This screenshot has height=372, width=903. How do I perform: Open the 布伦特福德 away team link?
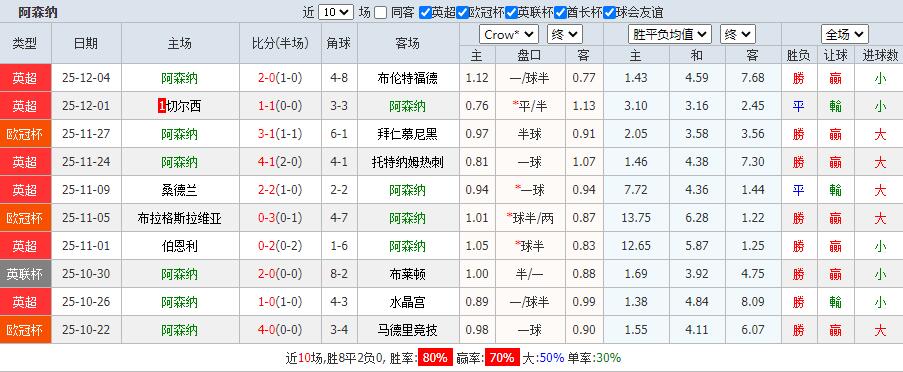tap(408, 78)
